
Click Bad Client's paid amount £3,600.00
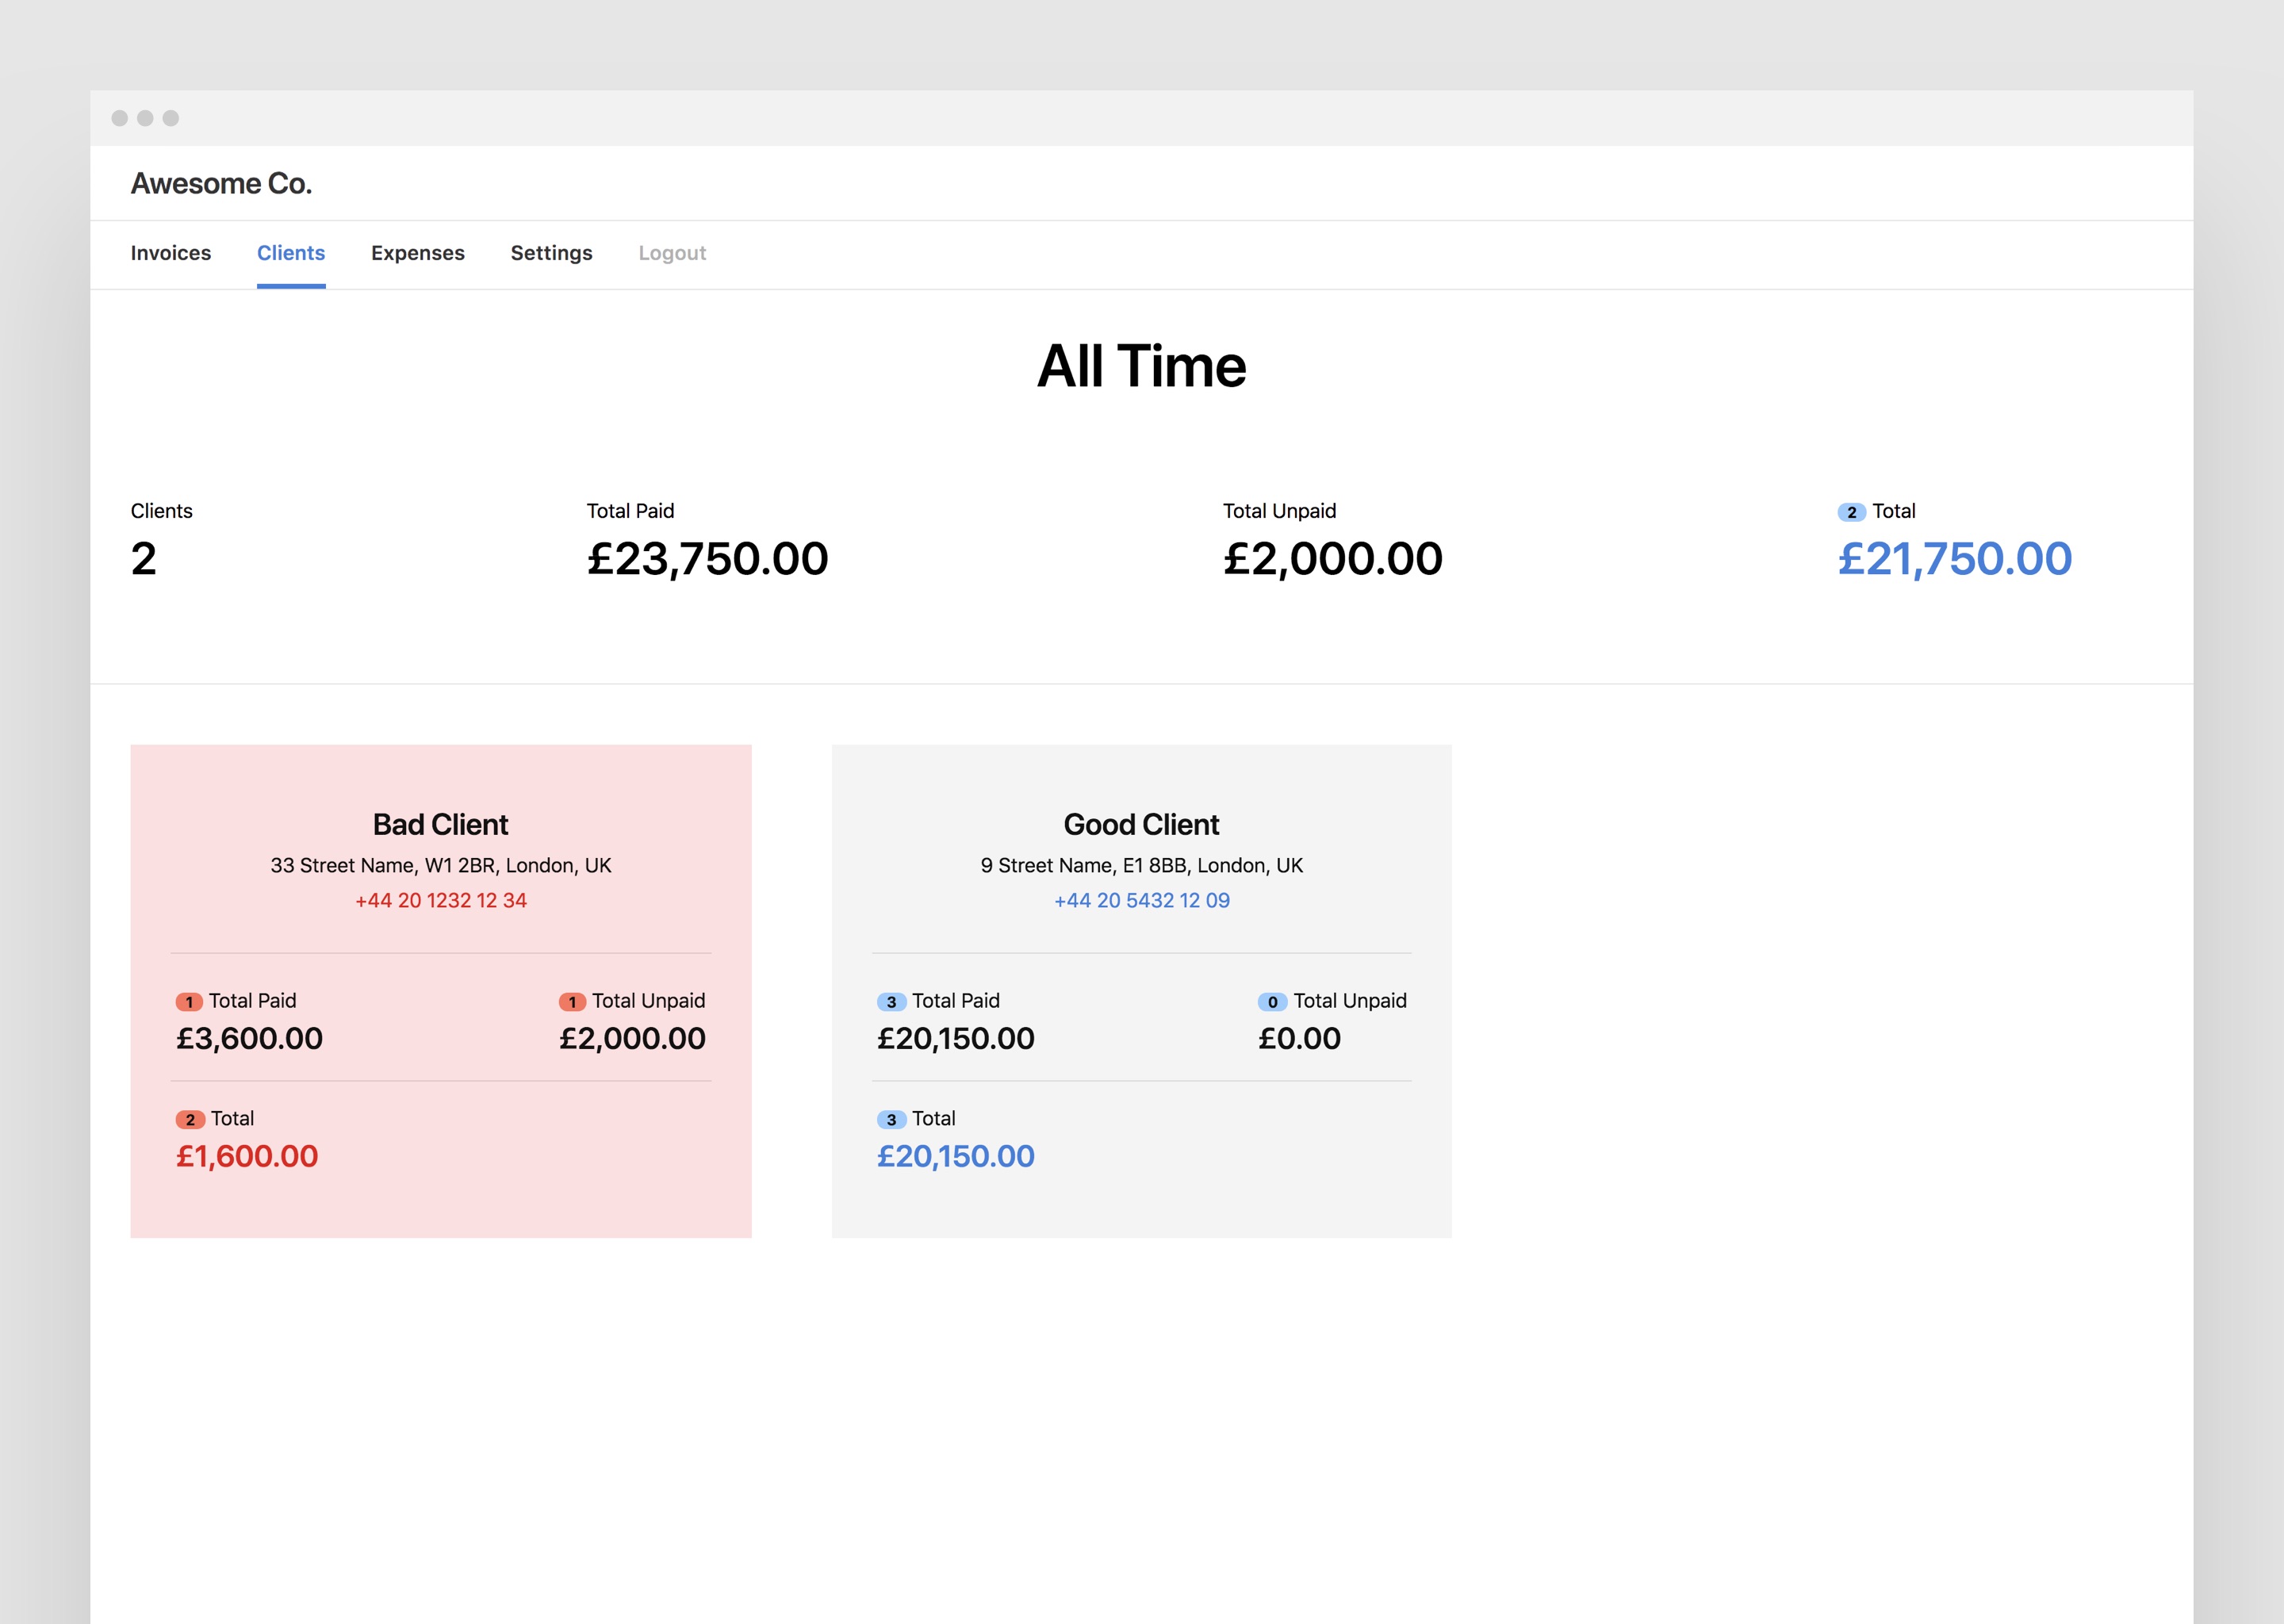tap(249, 1039)
